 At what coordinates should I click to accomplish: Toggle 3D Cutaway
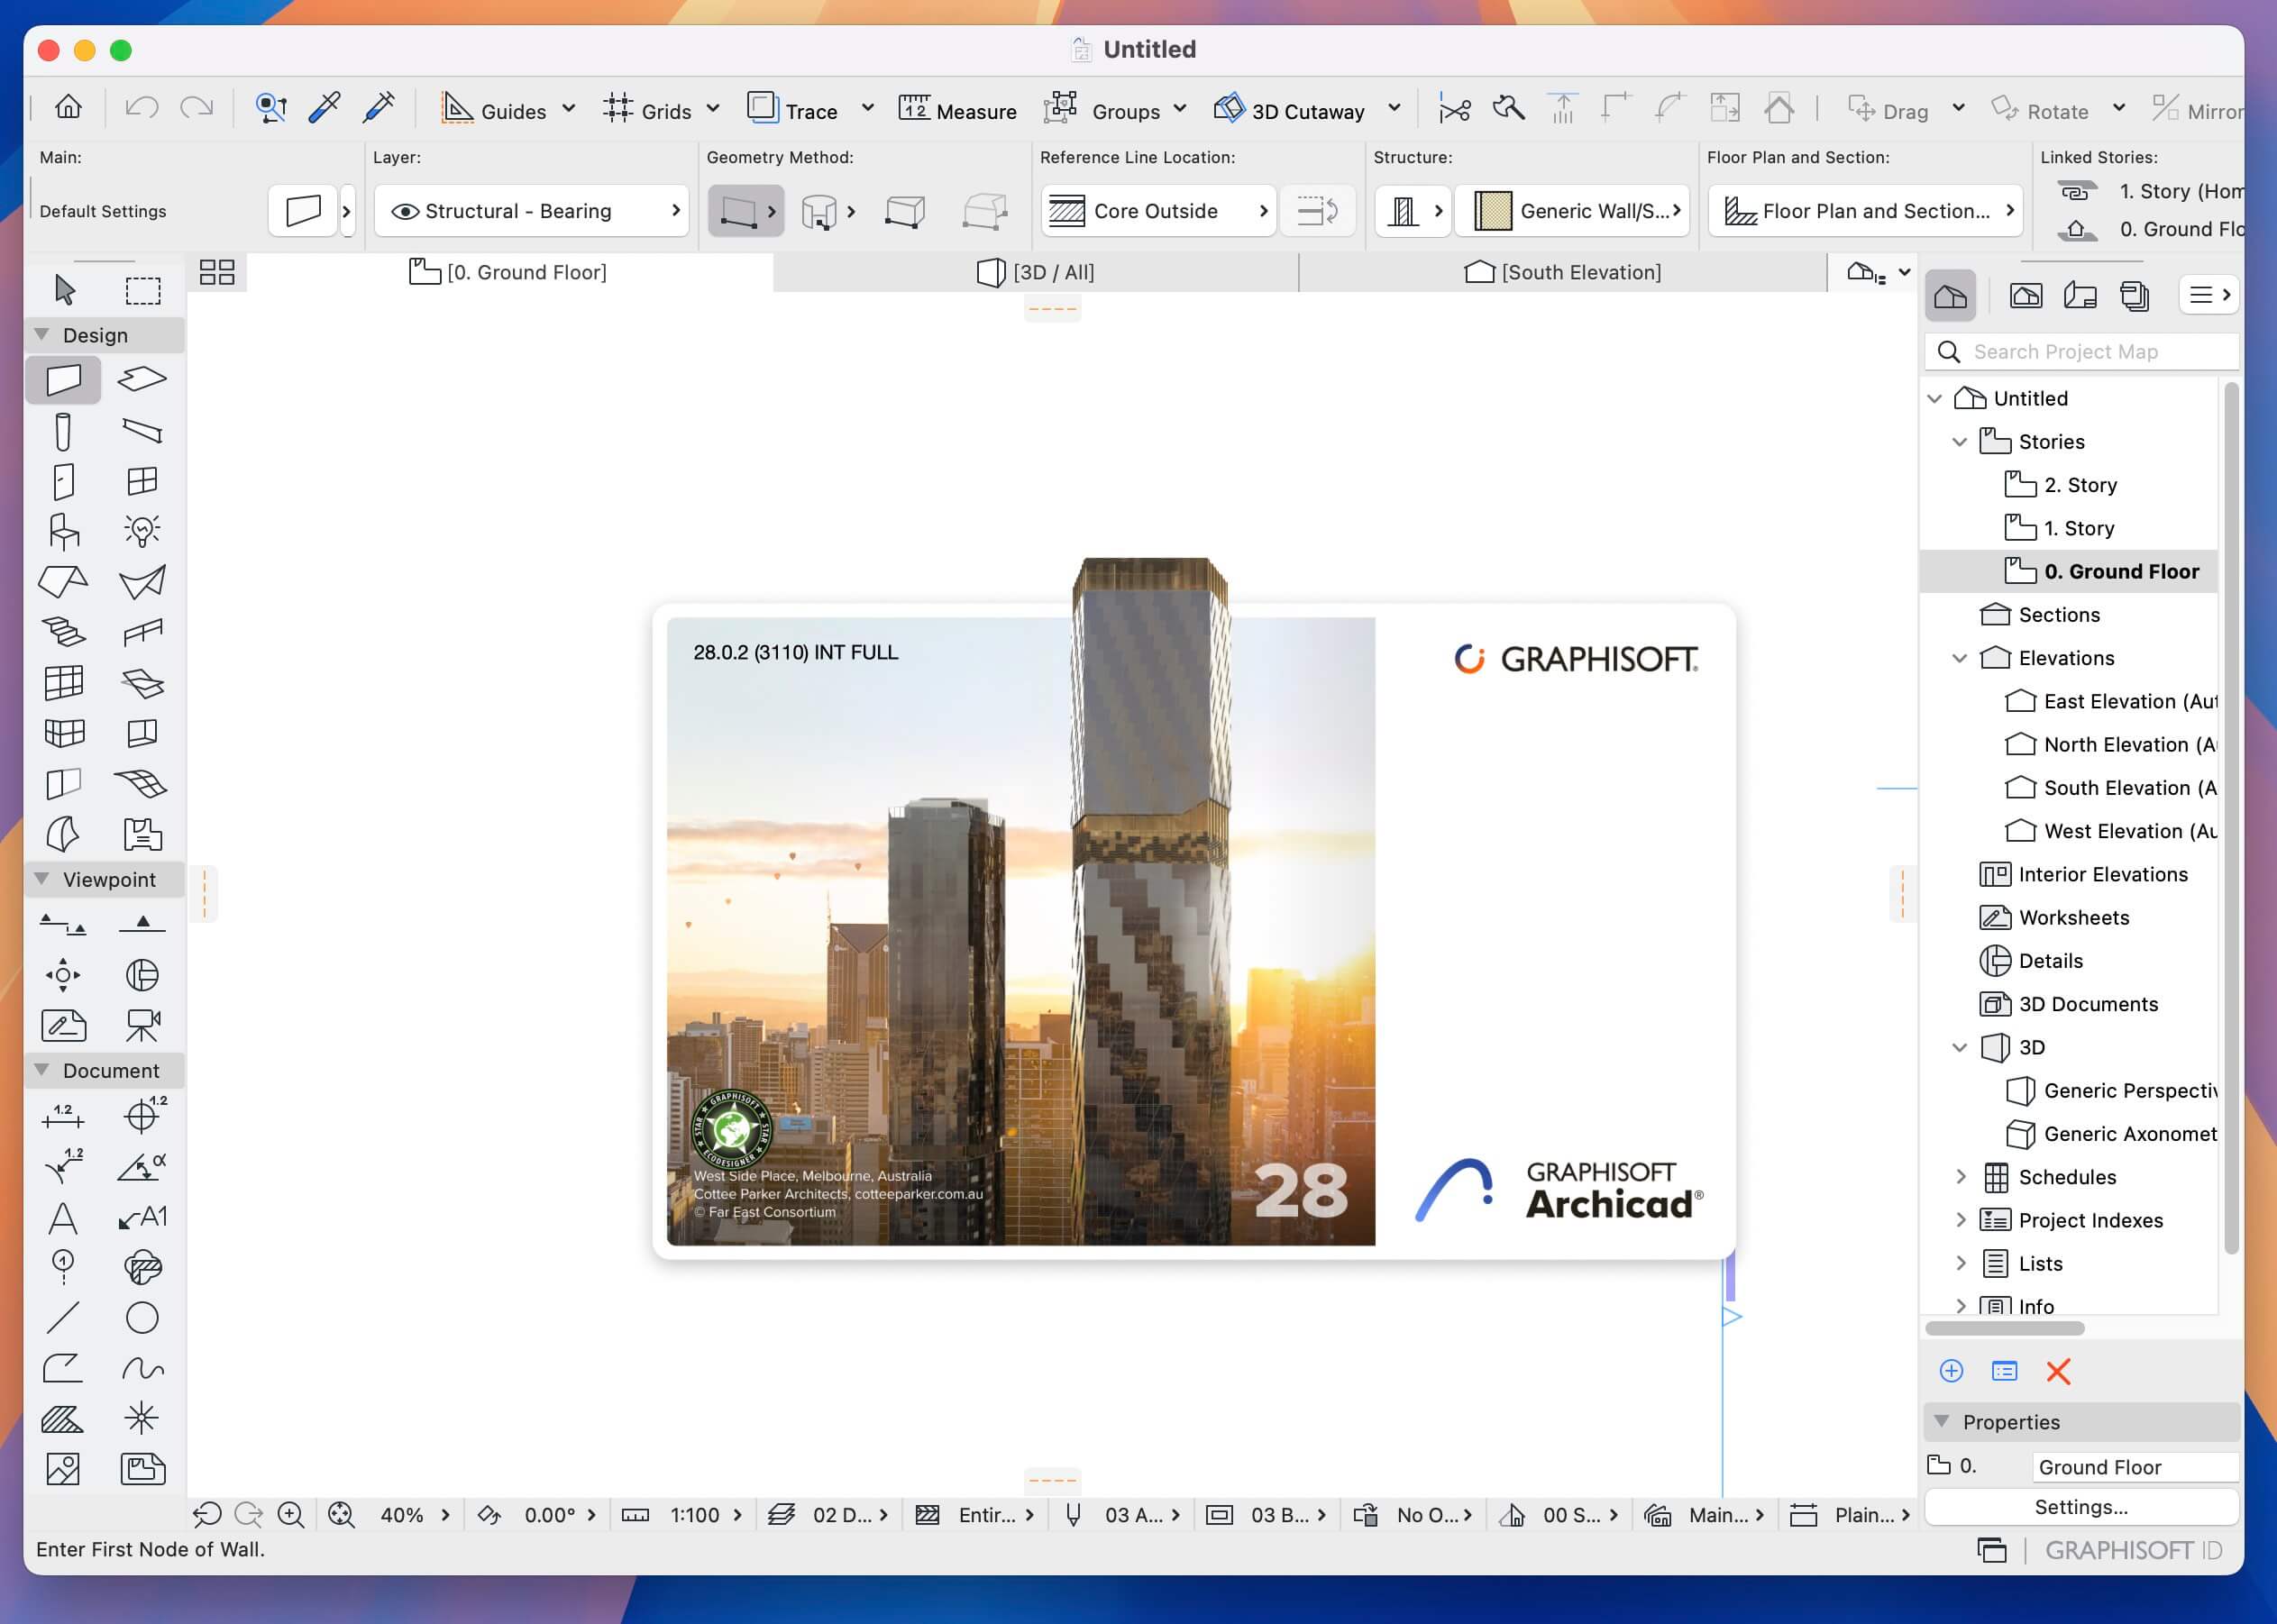click(1289, 109)
